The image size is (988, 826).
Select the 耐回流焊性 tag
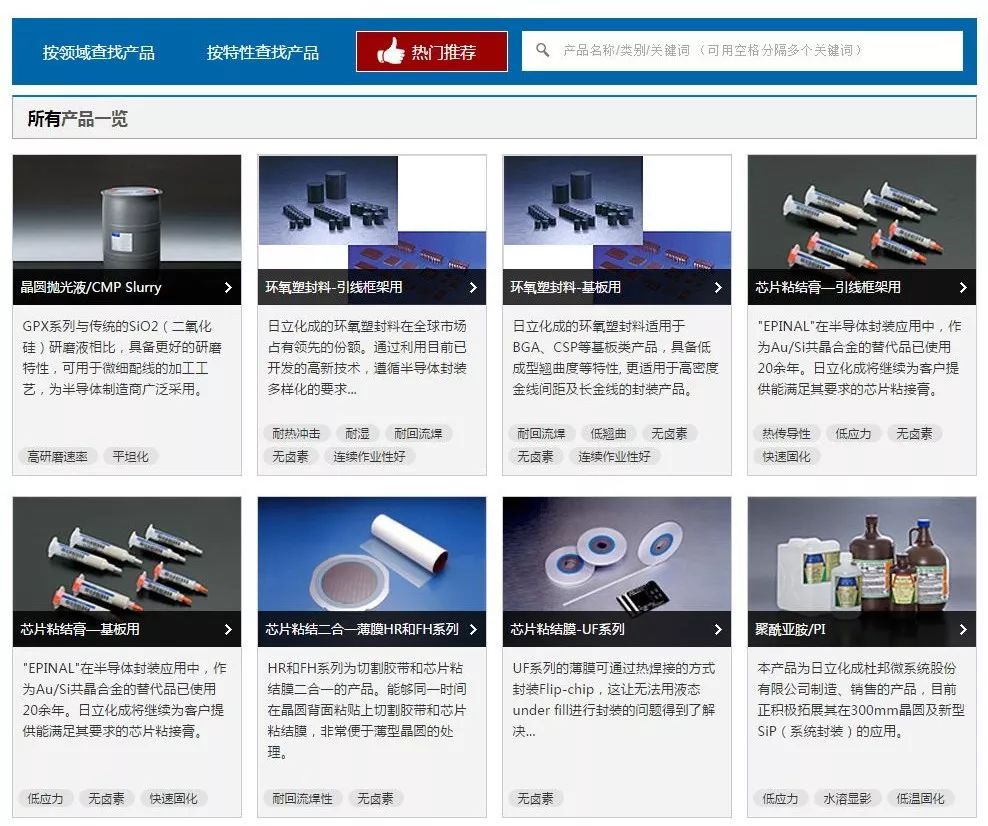coord(302,799)
